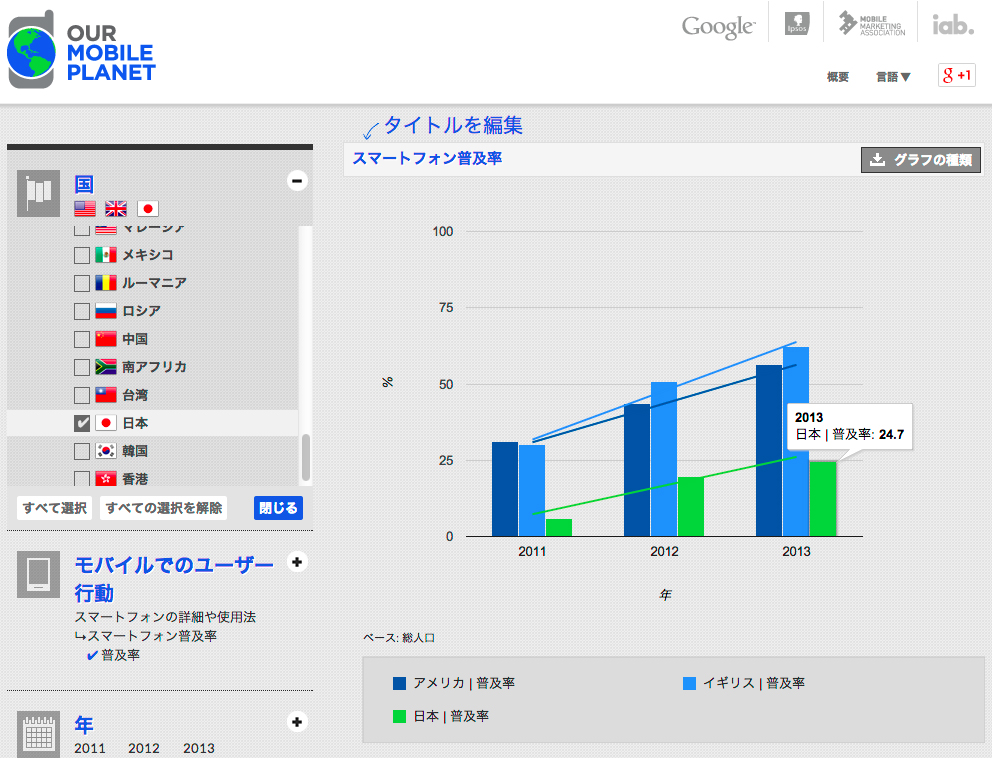Screen dimensions: 992x758
Task: Click the Taiwan flag icon in list
Action: tap(106, 395)
